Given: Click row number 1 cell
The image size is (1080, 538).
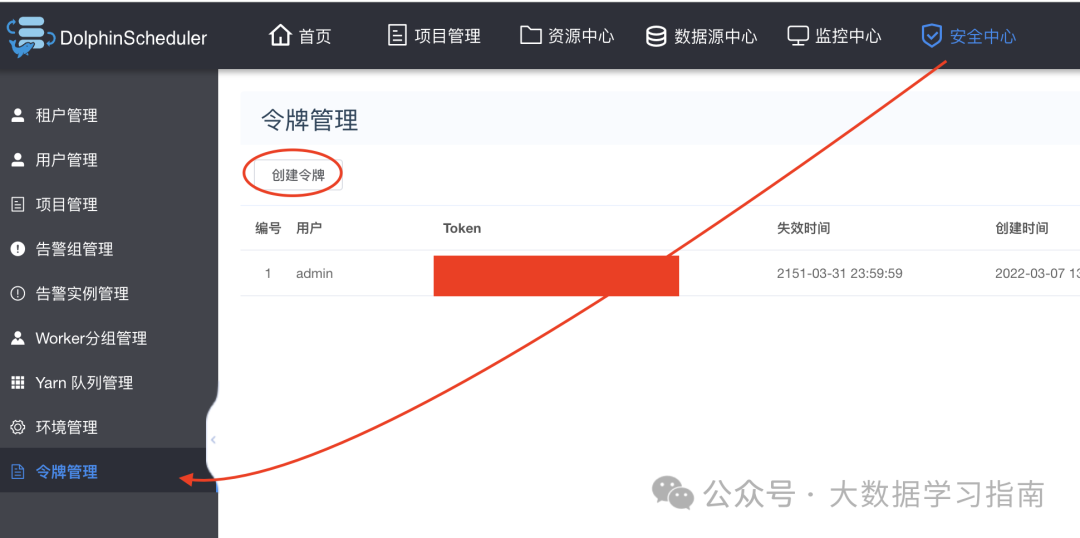Looking at the screenshot, I should click(268, 273).
